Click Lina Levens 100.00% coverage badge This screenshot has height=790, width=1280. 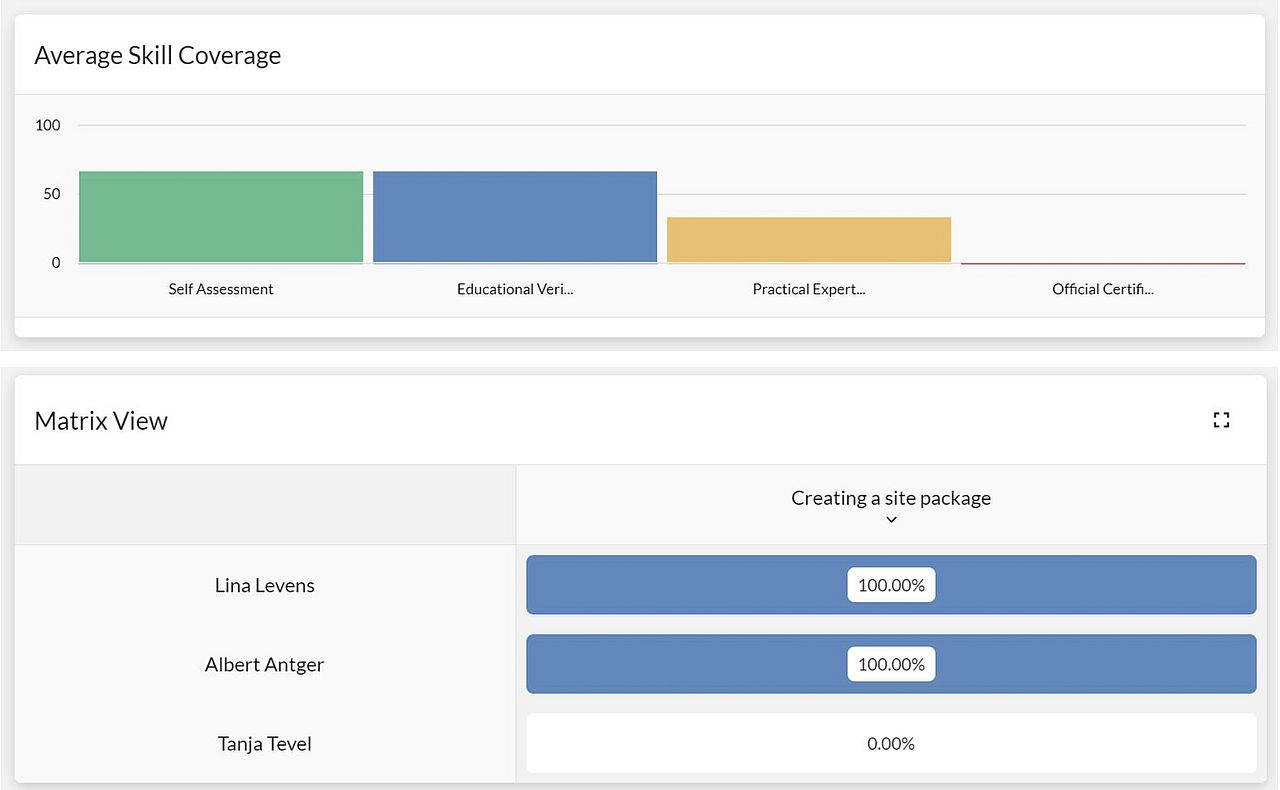[x=891, y=585]
